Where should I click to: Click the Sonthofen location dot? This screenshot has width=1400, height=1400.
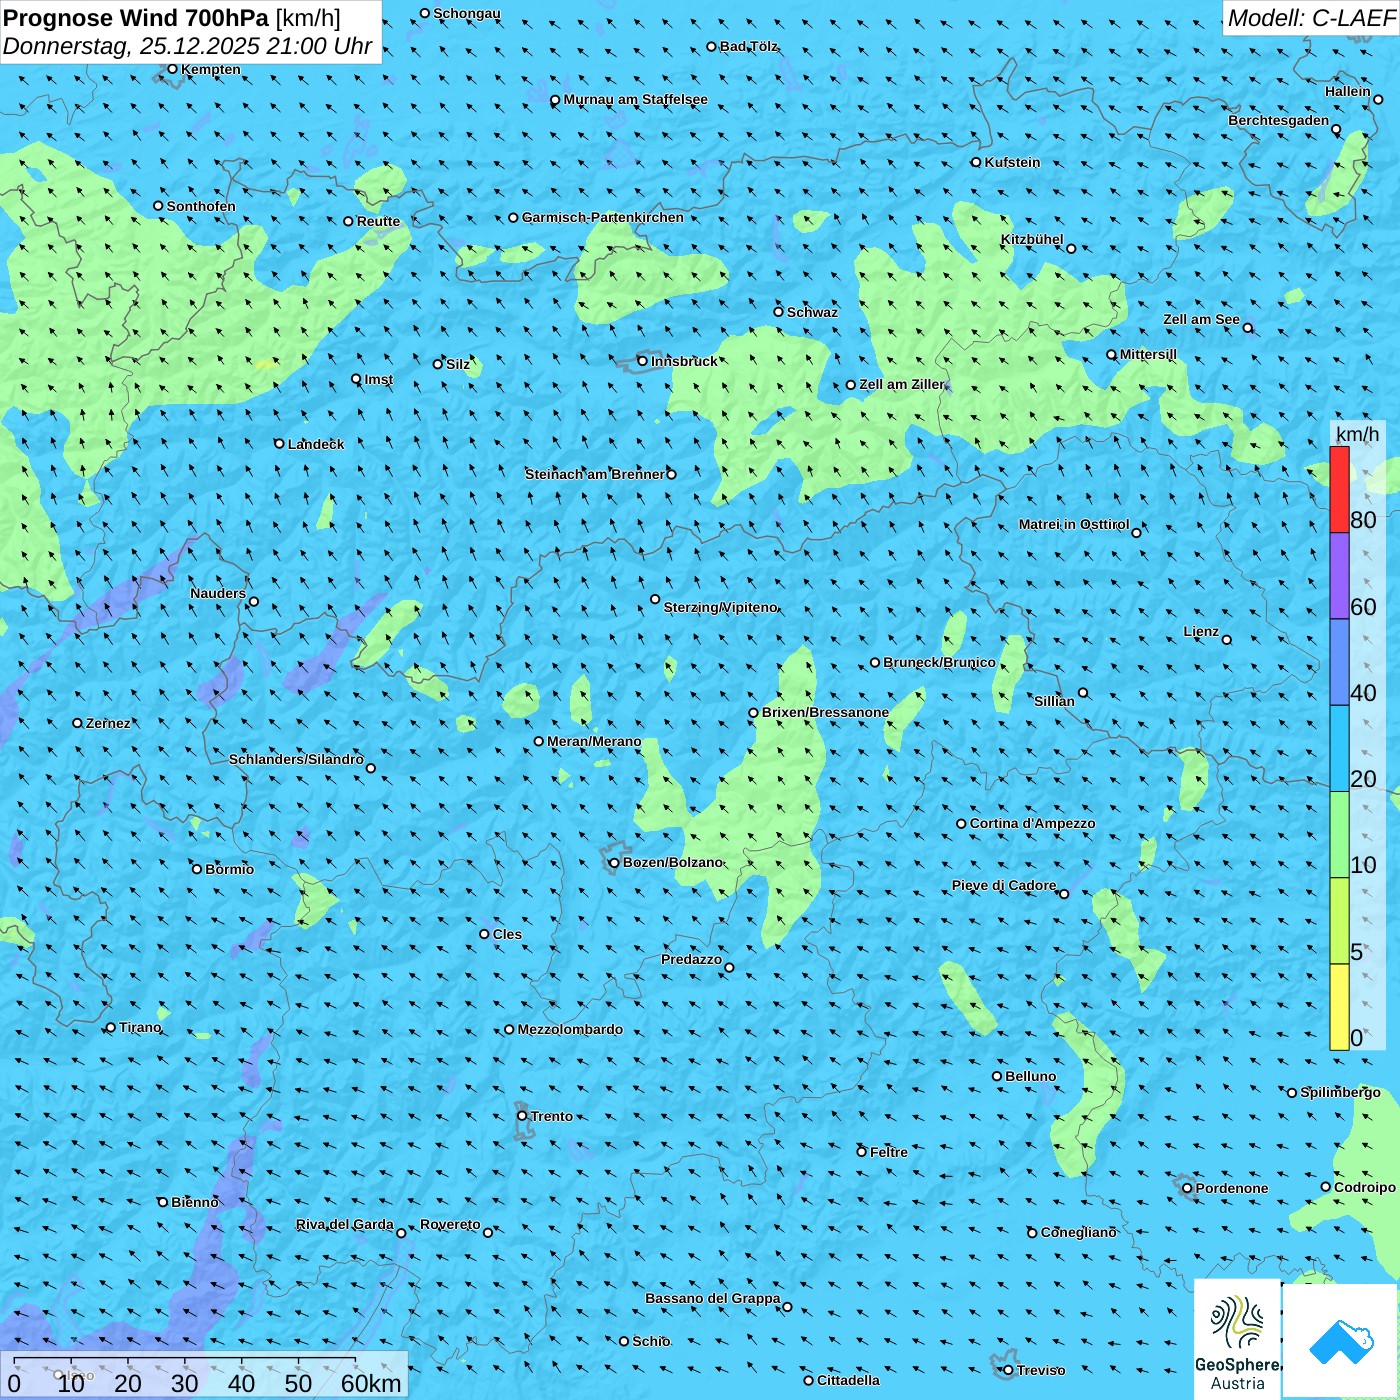(x=158, y=206)
